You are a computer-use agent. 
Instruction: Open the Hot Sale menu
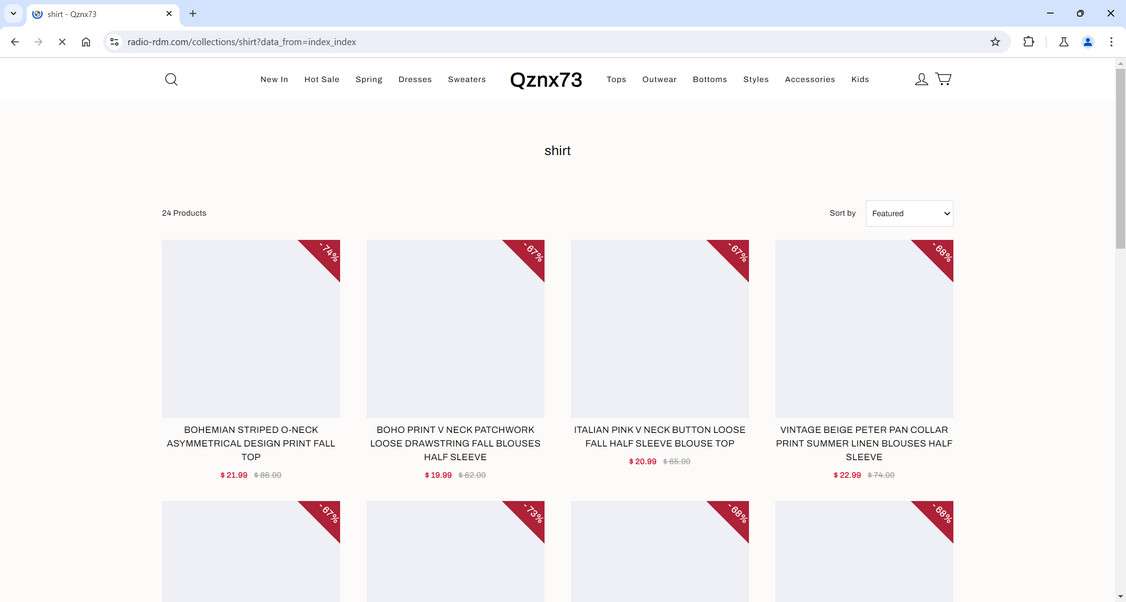point(322,80)
